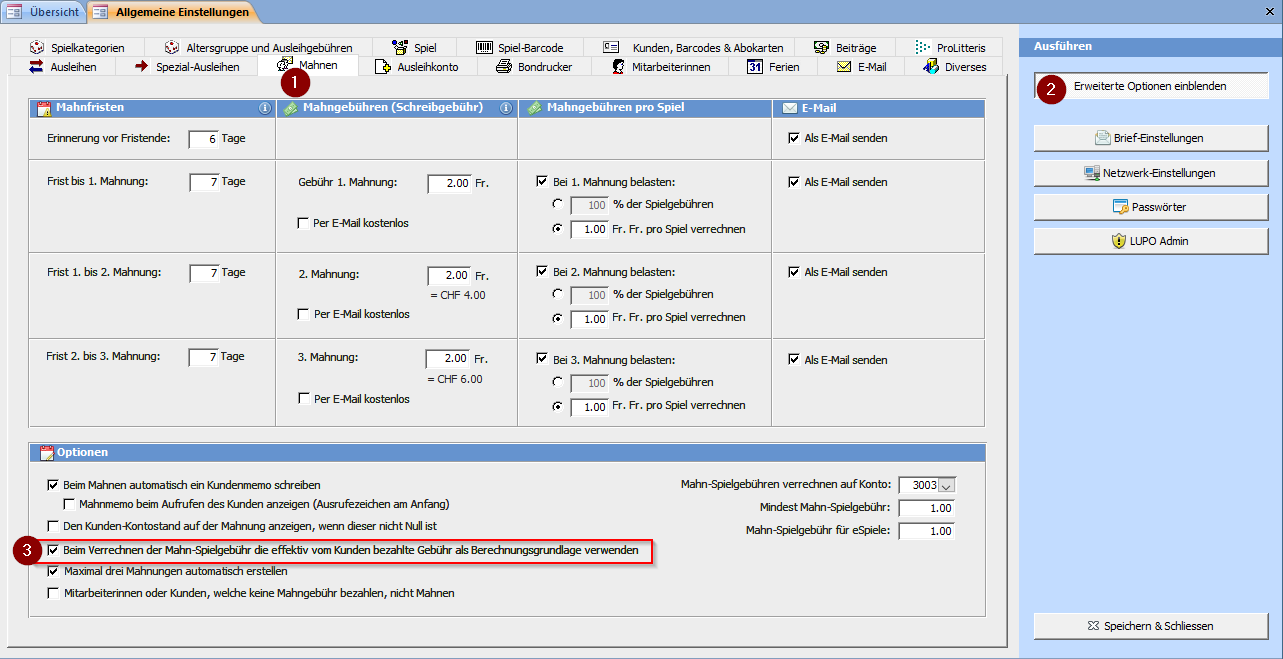Toggle Als E-Mail senden for 1. Mahnung
This screenshot has width=1283, height=659.
[x=794, y=182]
